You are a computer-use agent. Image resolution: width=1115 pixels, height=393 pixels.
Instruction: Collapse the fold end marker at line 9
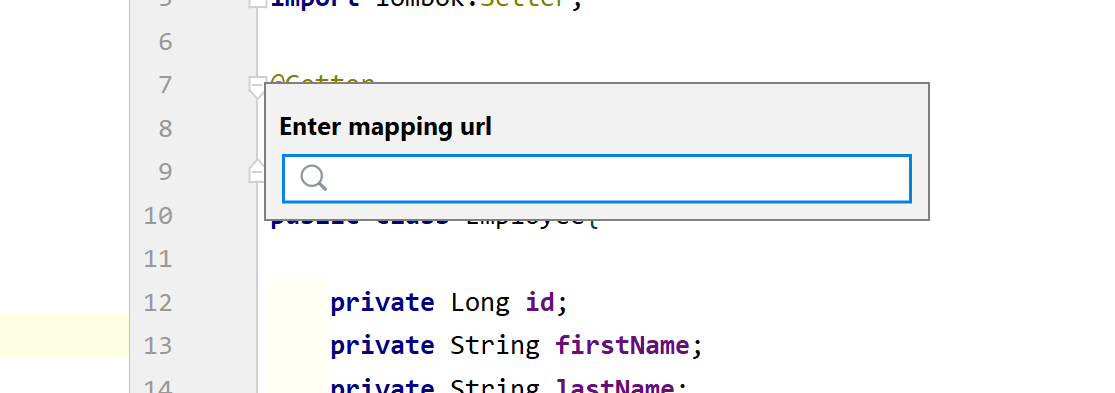pos(257,171)
